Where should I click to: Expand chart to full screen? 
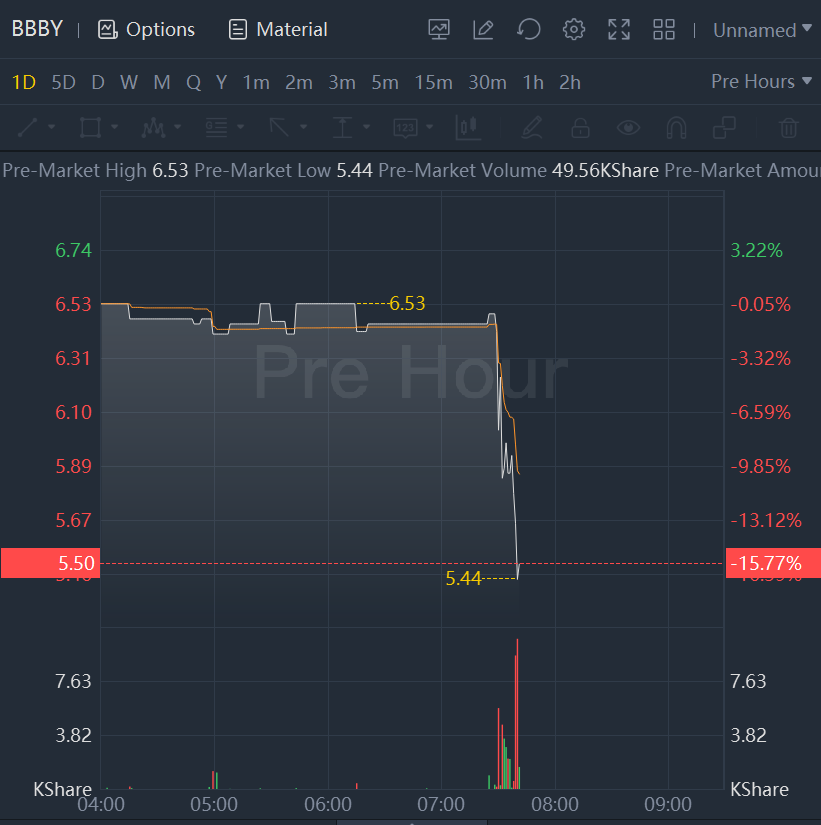(x=619, y=30)
